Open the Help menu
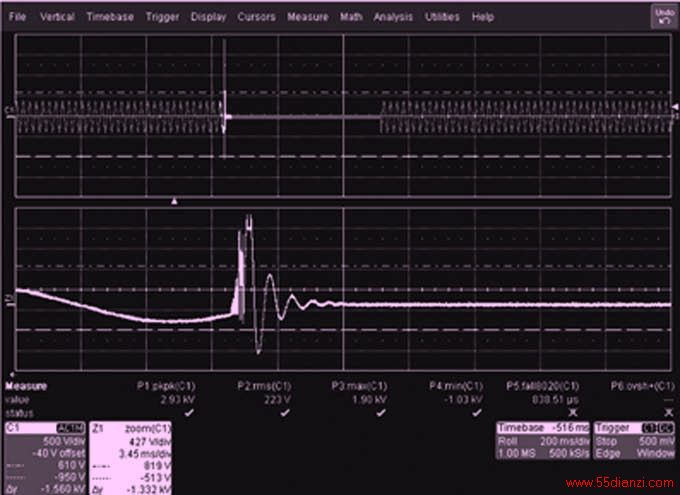The image size is (680, 495). pos(483,17)
